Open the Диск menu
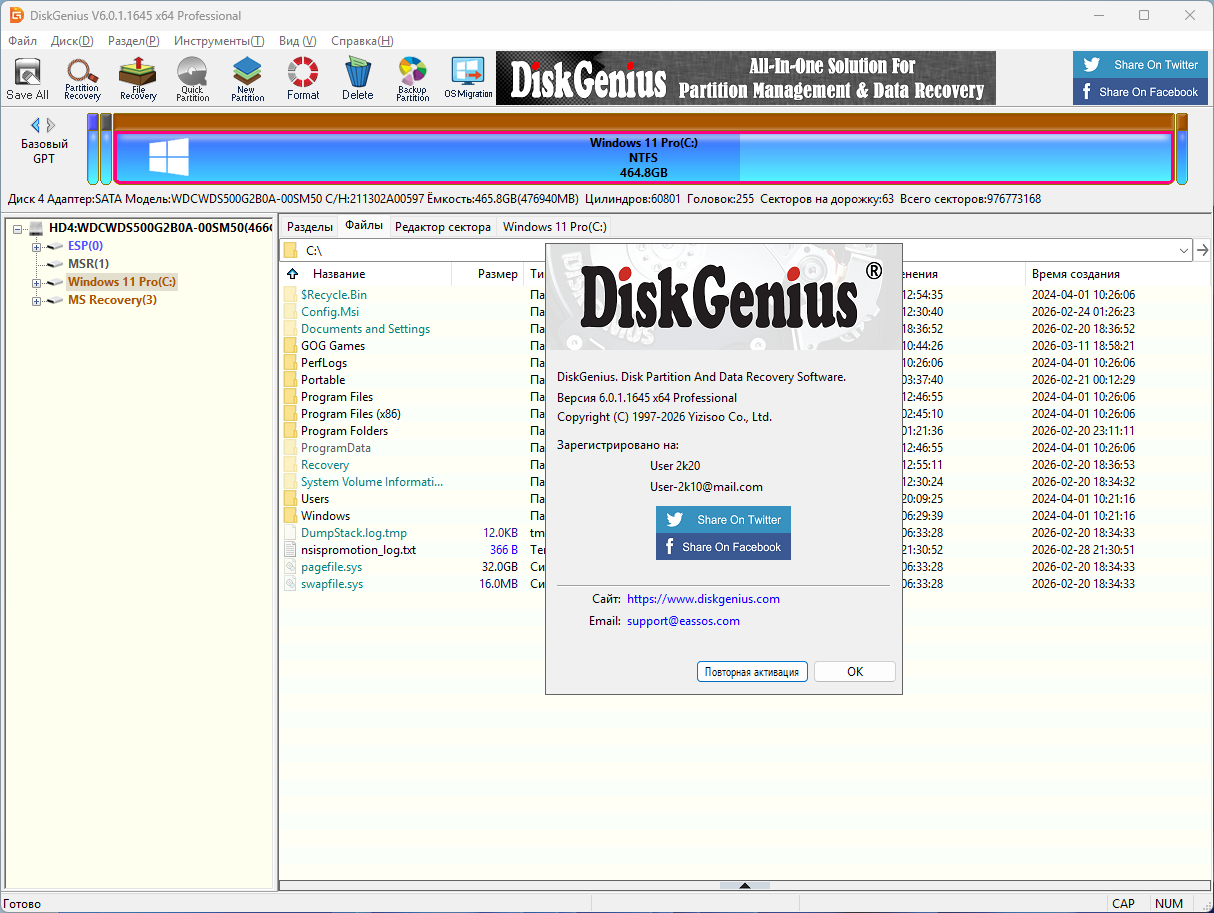 (x=72, y=41)
